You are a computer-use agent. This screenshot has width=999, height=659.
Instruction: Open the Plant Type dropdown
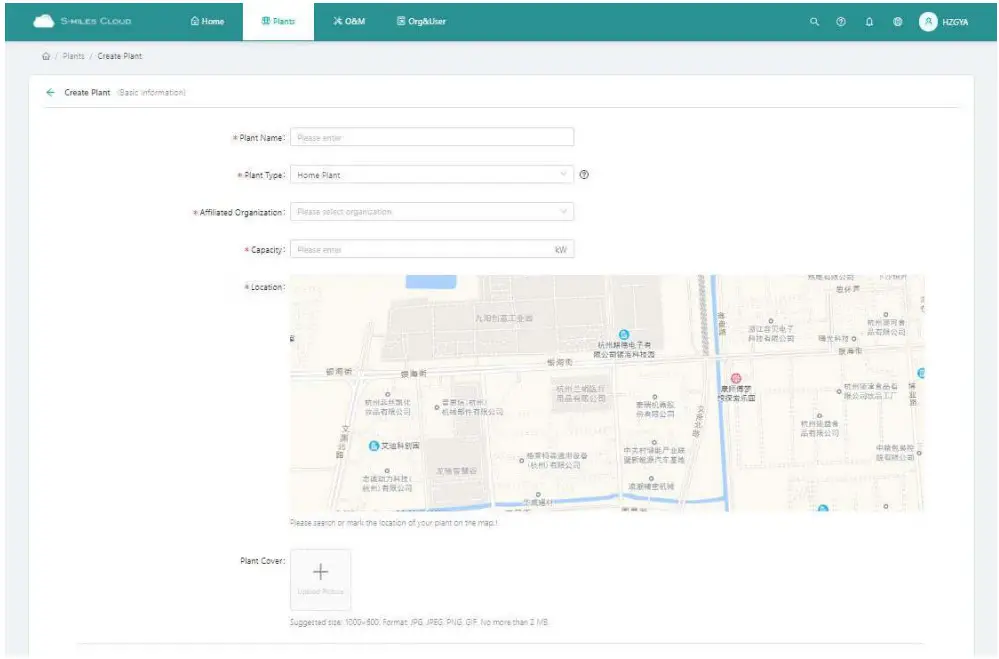pyautogui.click(x=432, y=174)
